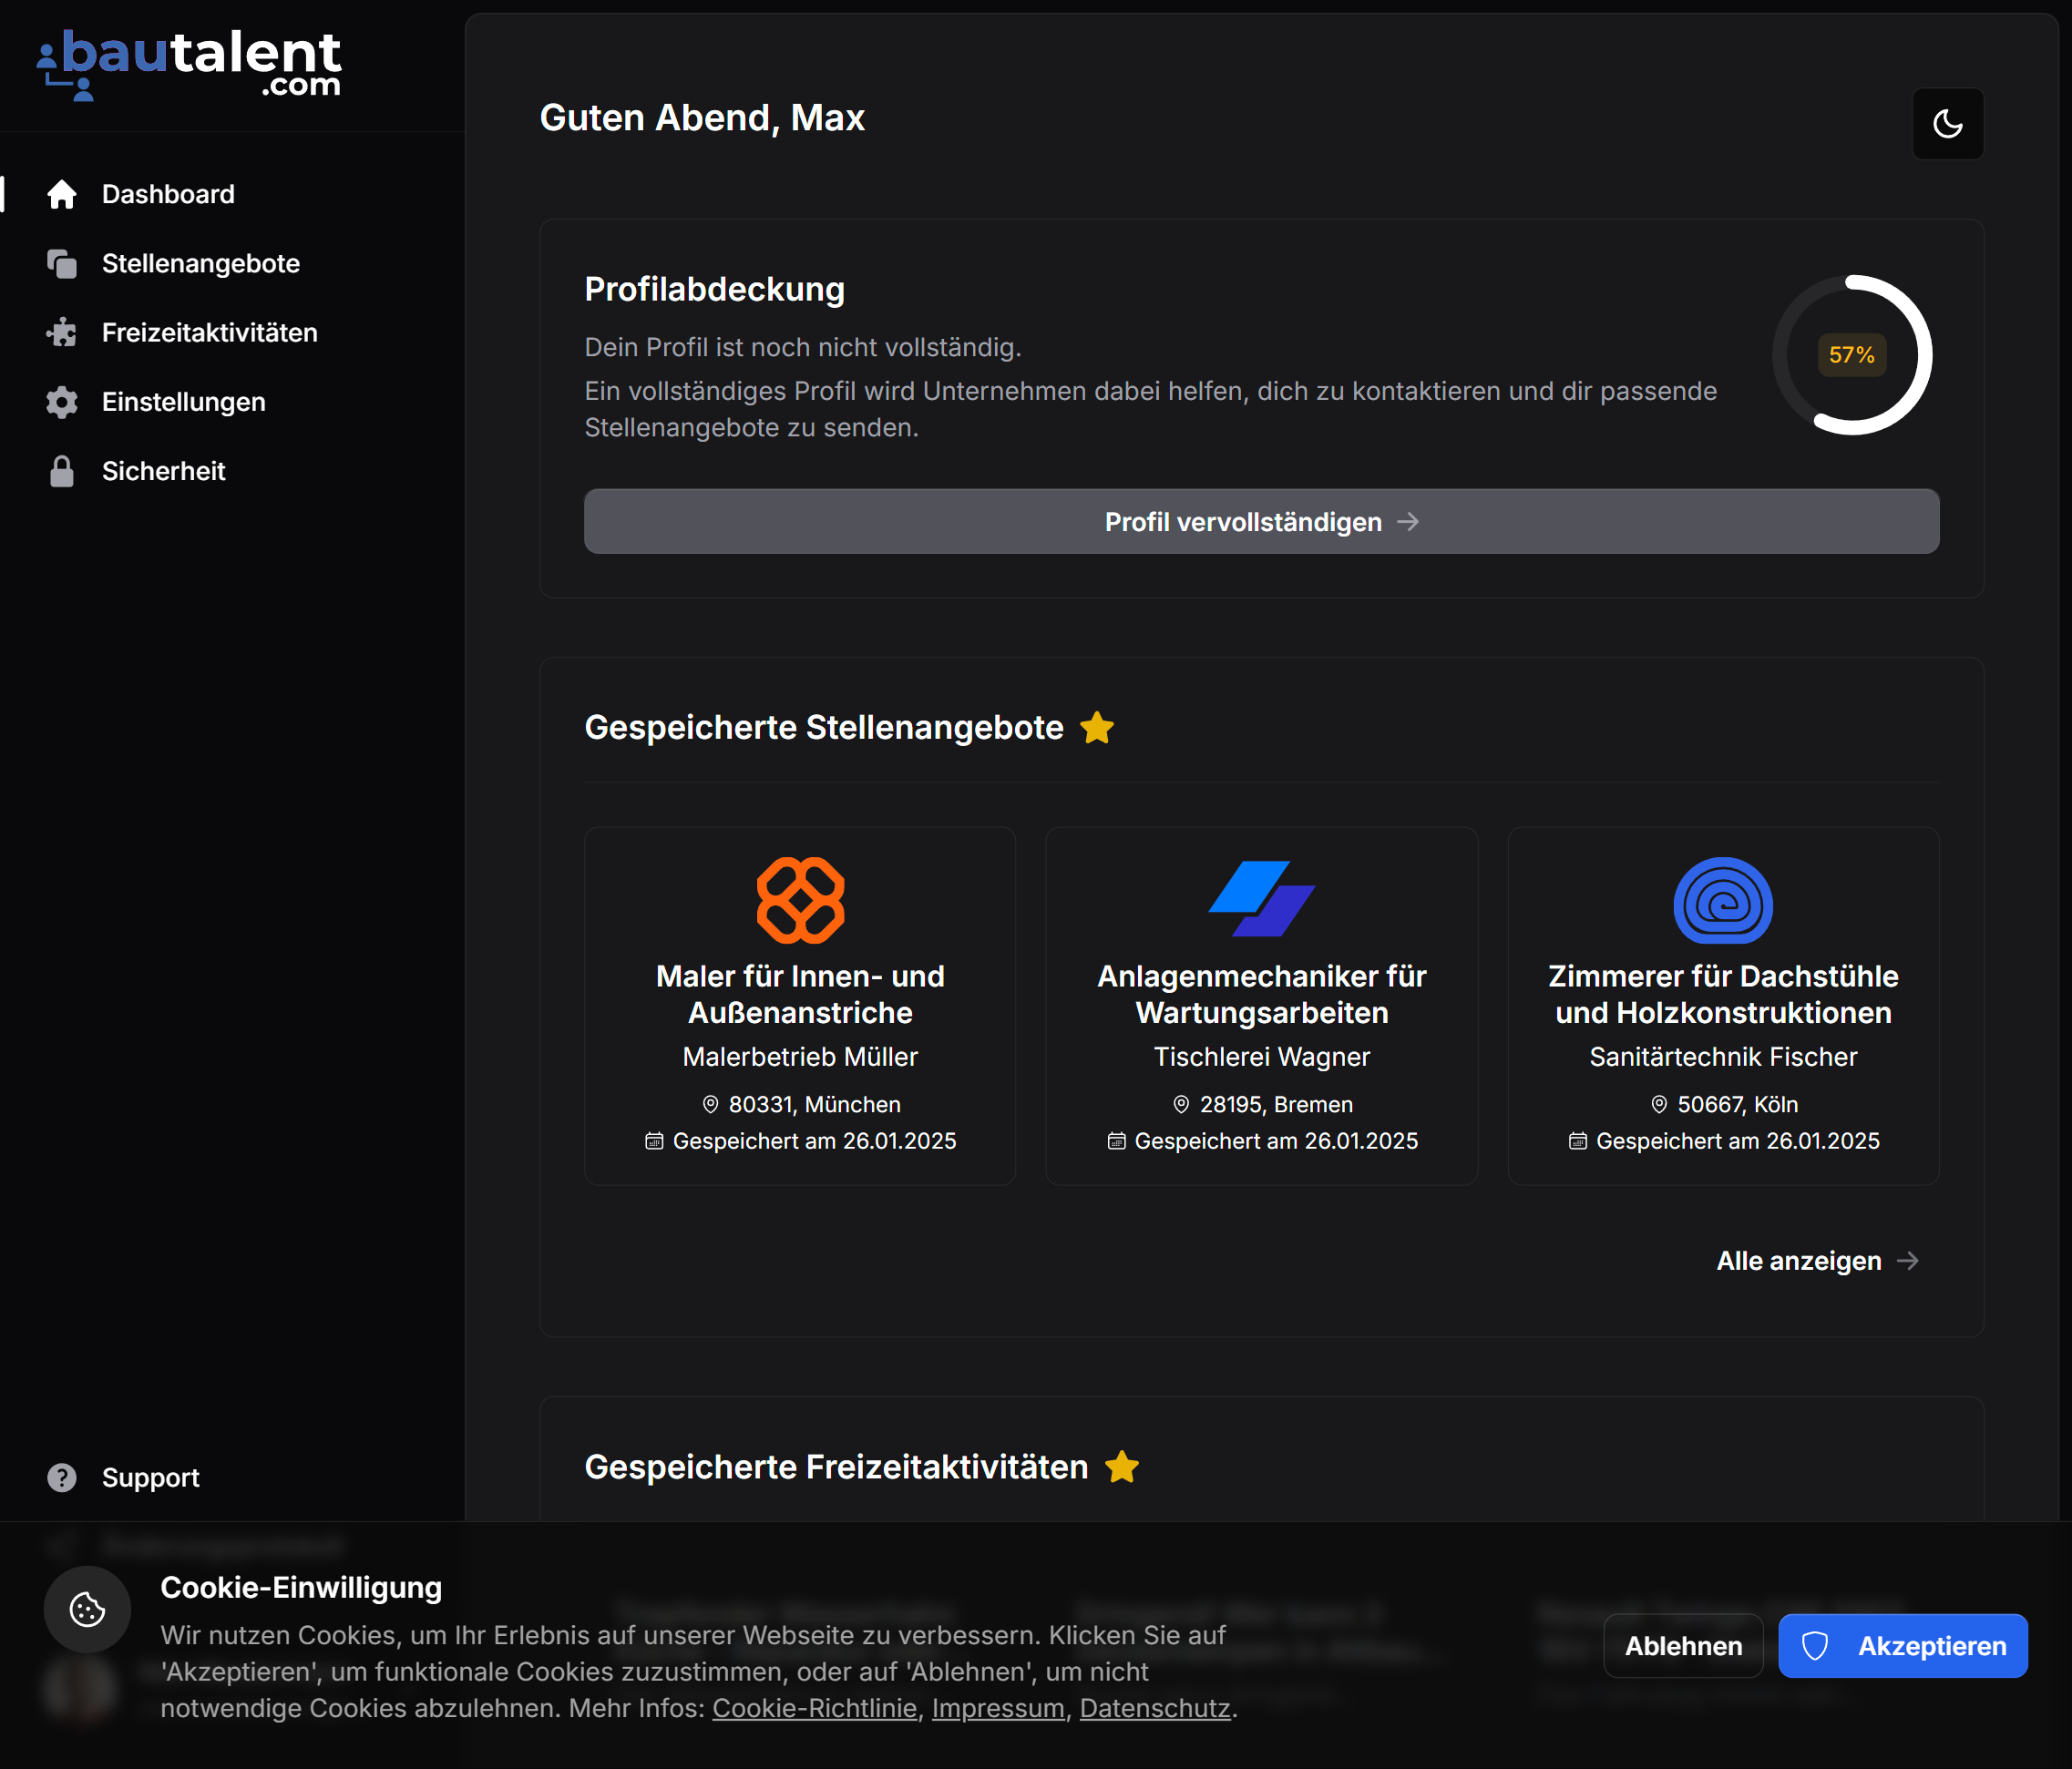
Task: Click the Freizeitaktivitäten puzzle icon
Action: [62, 332]
